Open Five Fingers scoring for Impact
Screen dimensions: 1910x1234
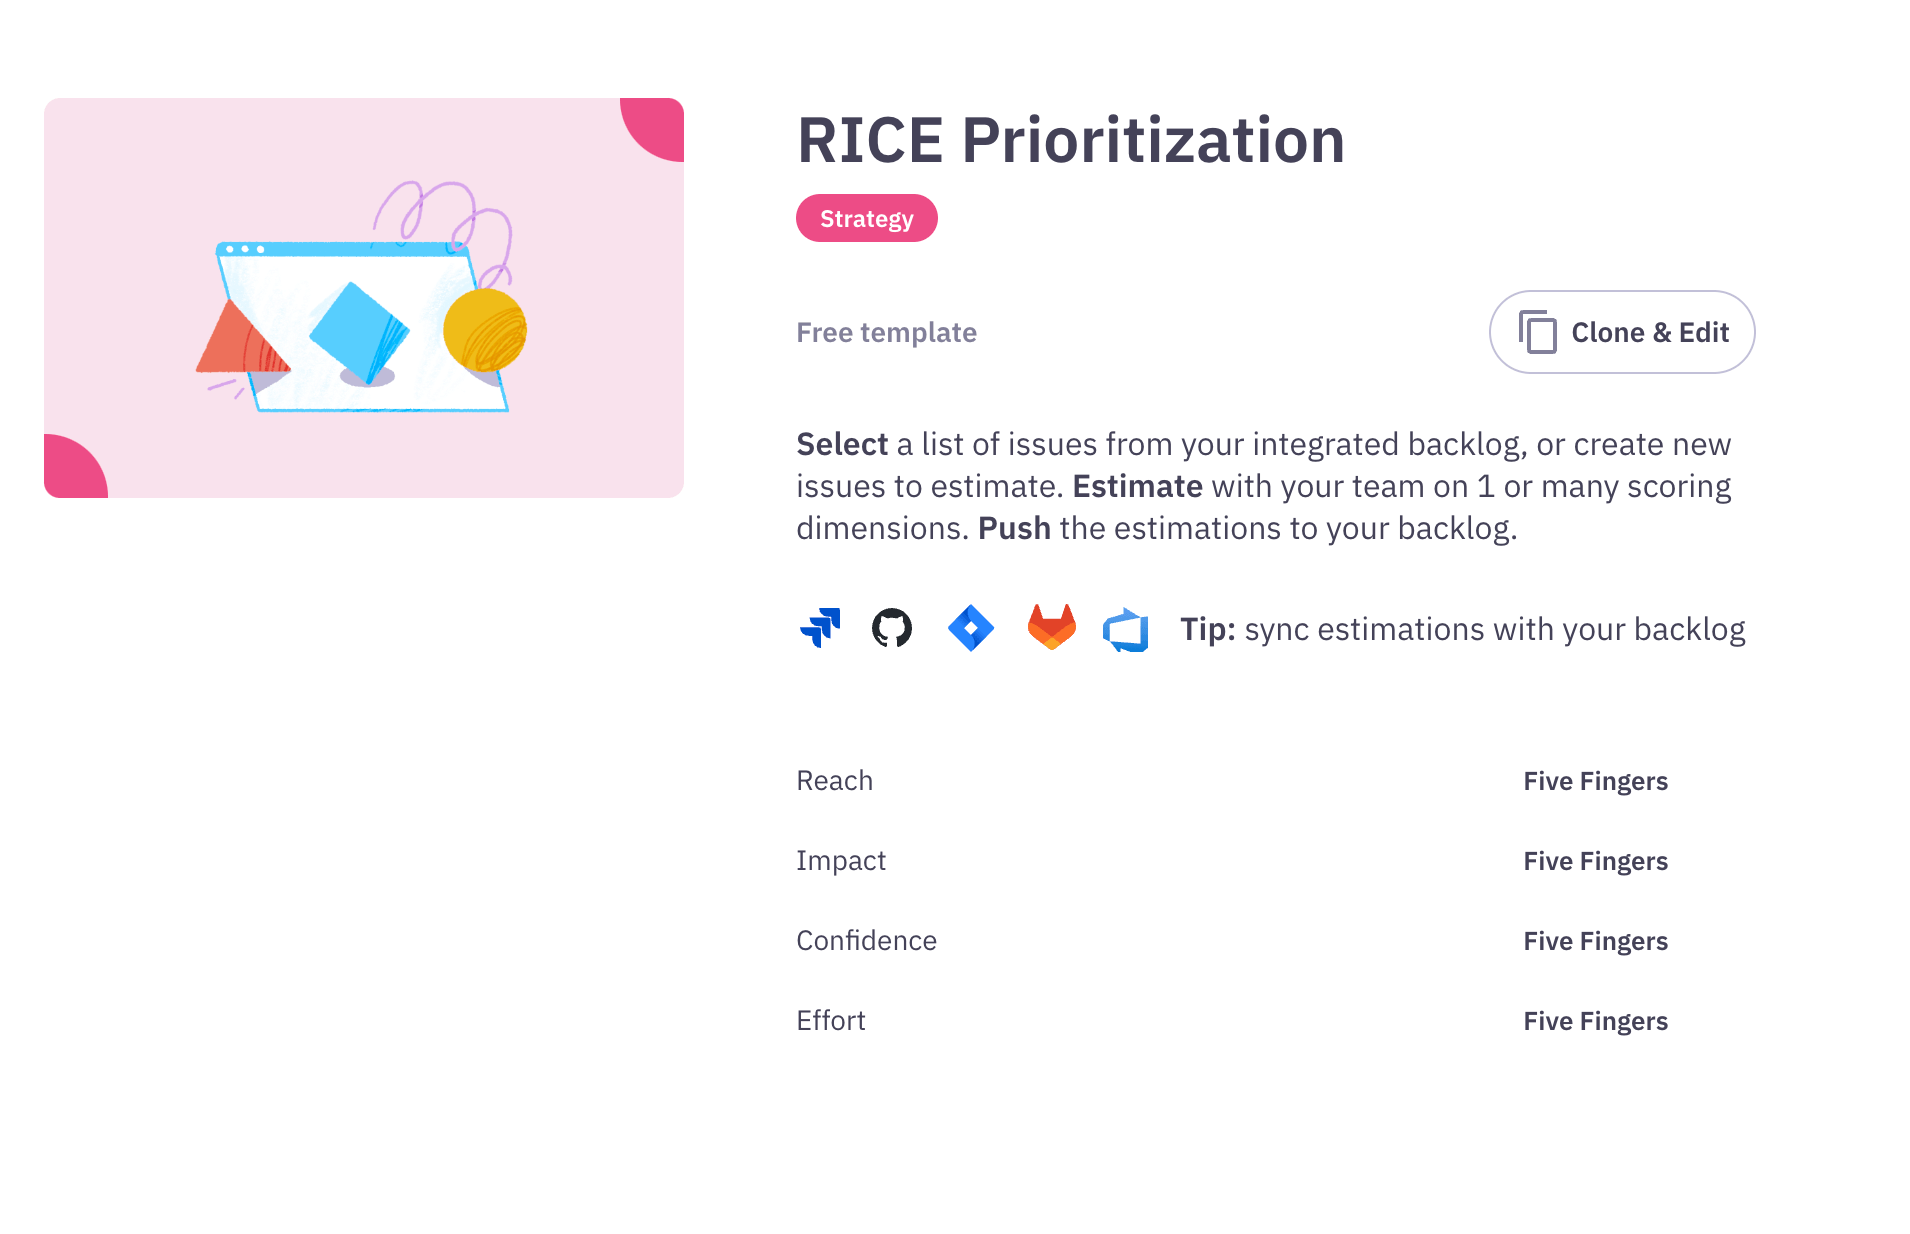pyautogui.click(x=1594, y=860)
